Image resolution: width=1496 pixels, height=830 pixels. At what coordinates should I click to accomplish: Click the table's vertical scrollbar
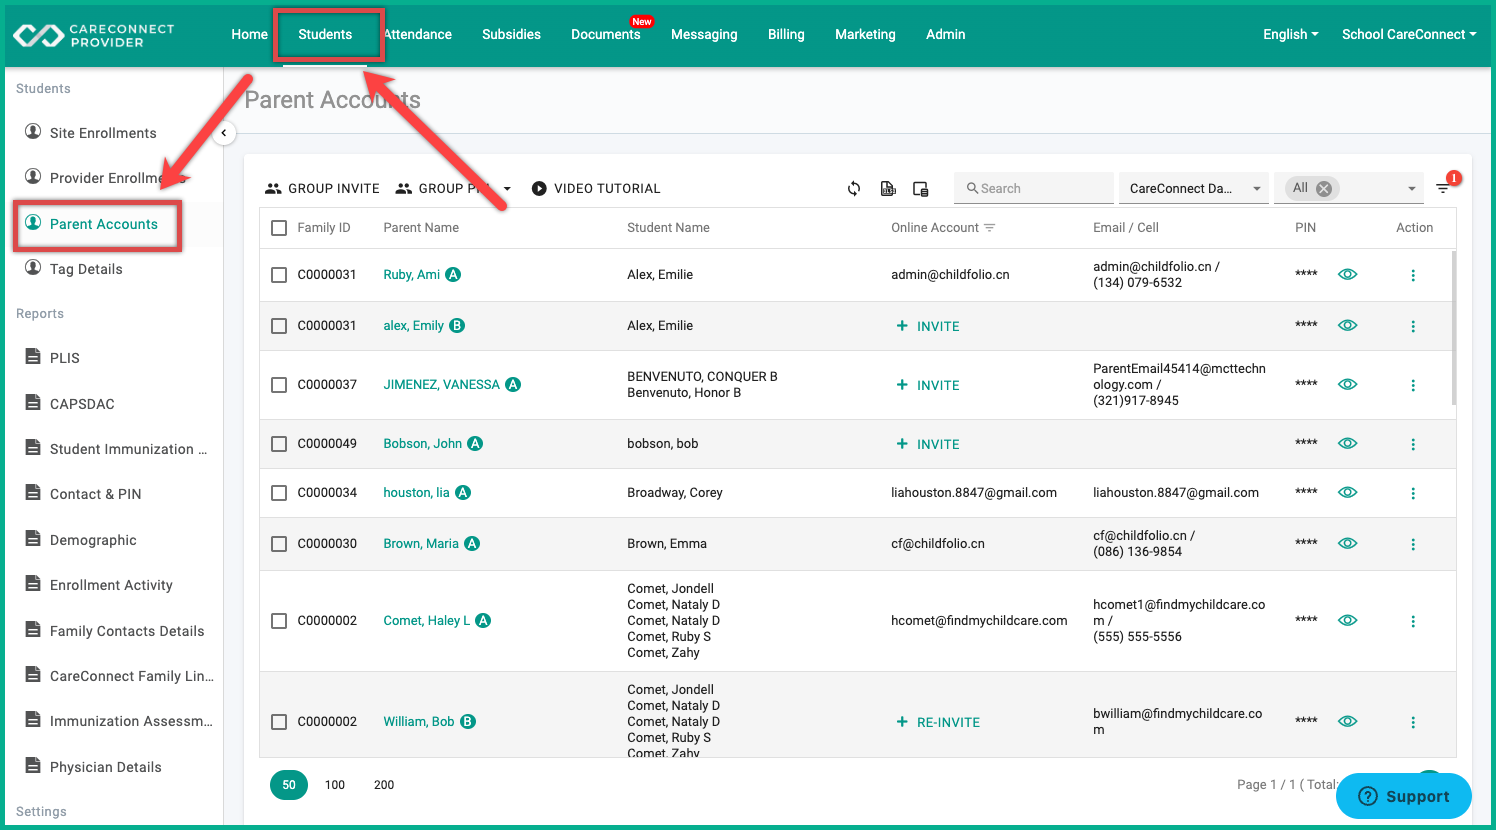(x=1453, y=328)
